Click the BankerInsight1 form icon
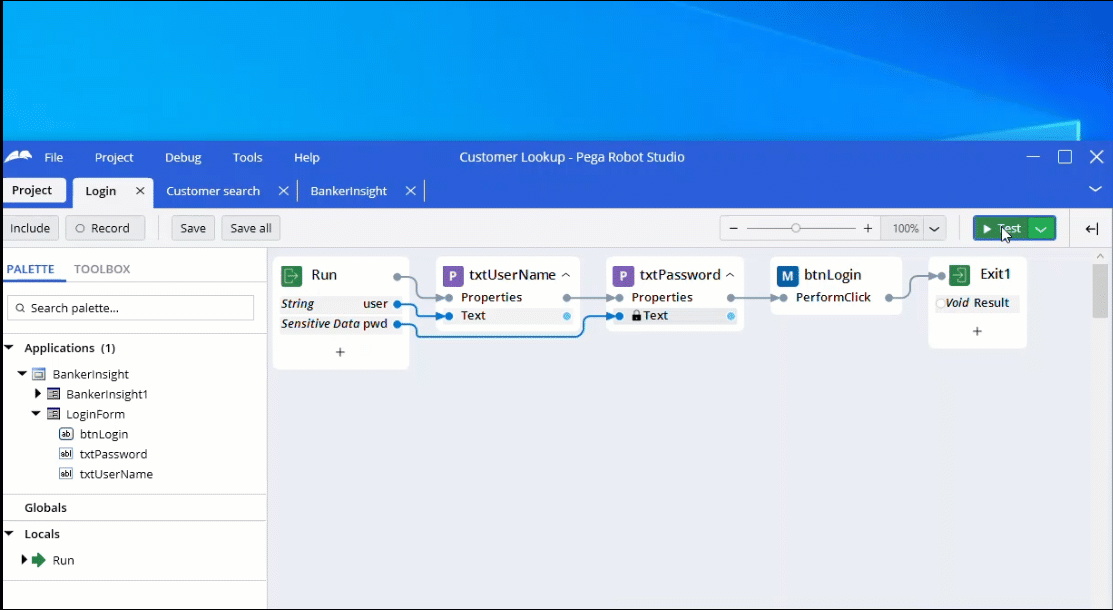The image size is (1113, 610). coord(53,394)
